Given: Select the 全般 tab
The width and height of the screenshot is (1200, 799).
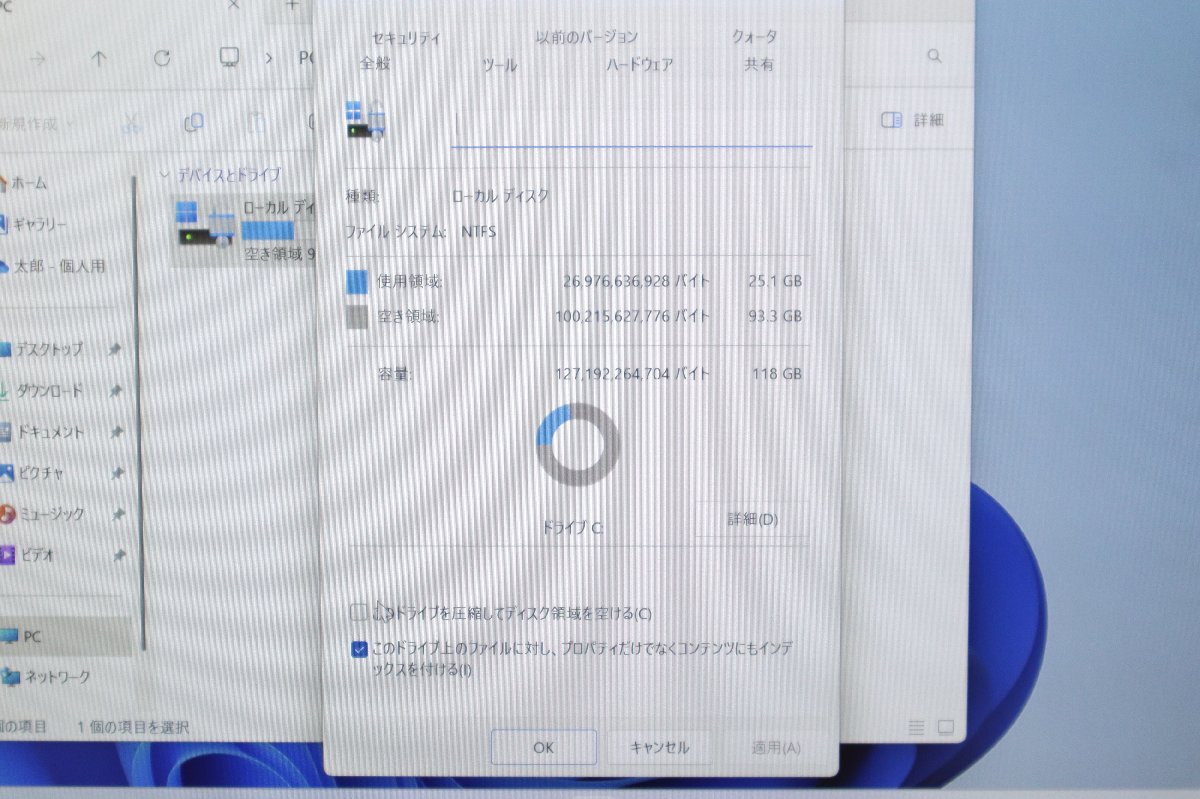Looking at the screenshot, I should pyautogui.click(x=375, y=64).
